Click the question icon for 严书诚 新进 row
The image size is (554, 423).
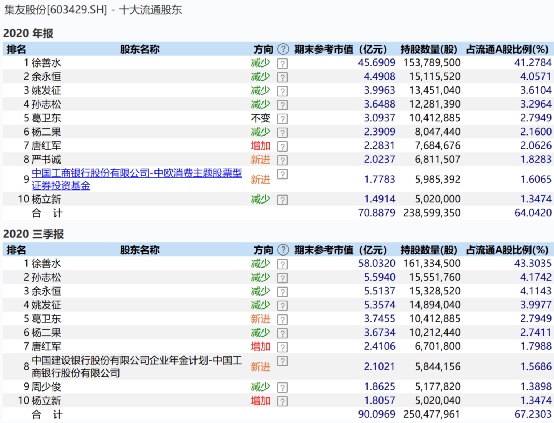tap(282, 160)
